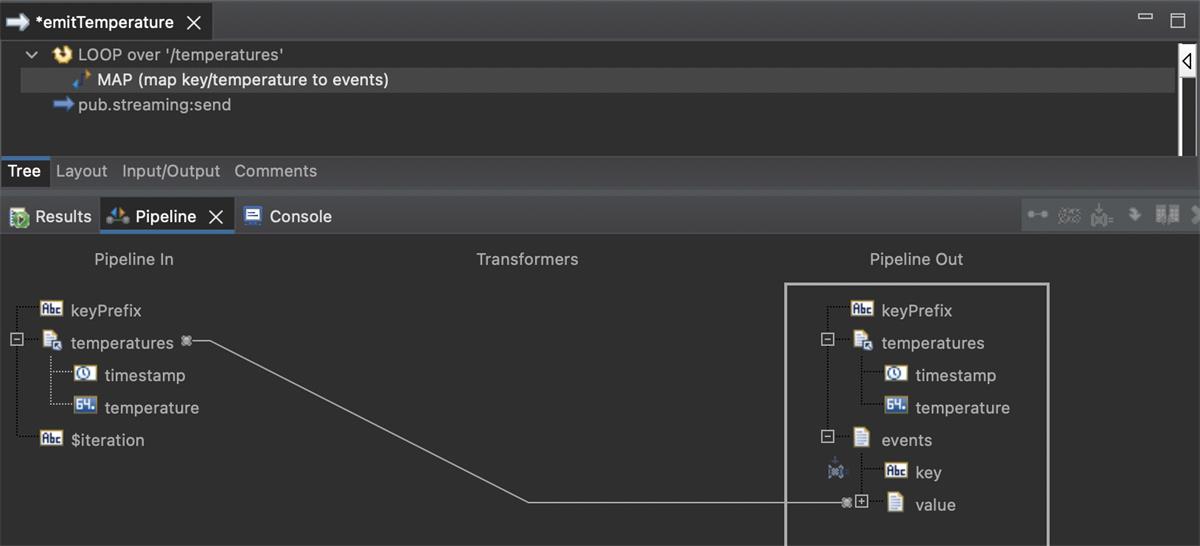Click the columns layout toolbar icon
This screenshot has width=1200, height=546.
(x=1166, y=215)
